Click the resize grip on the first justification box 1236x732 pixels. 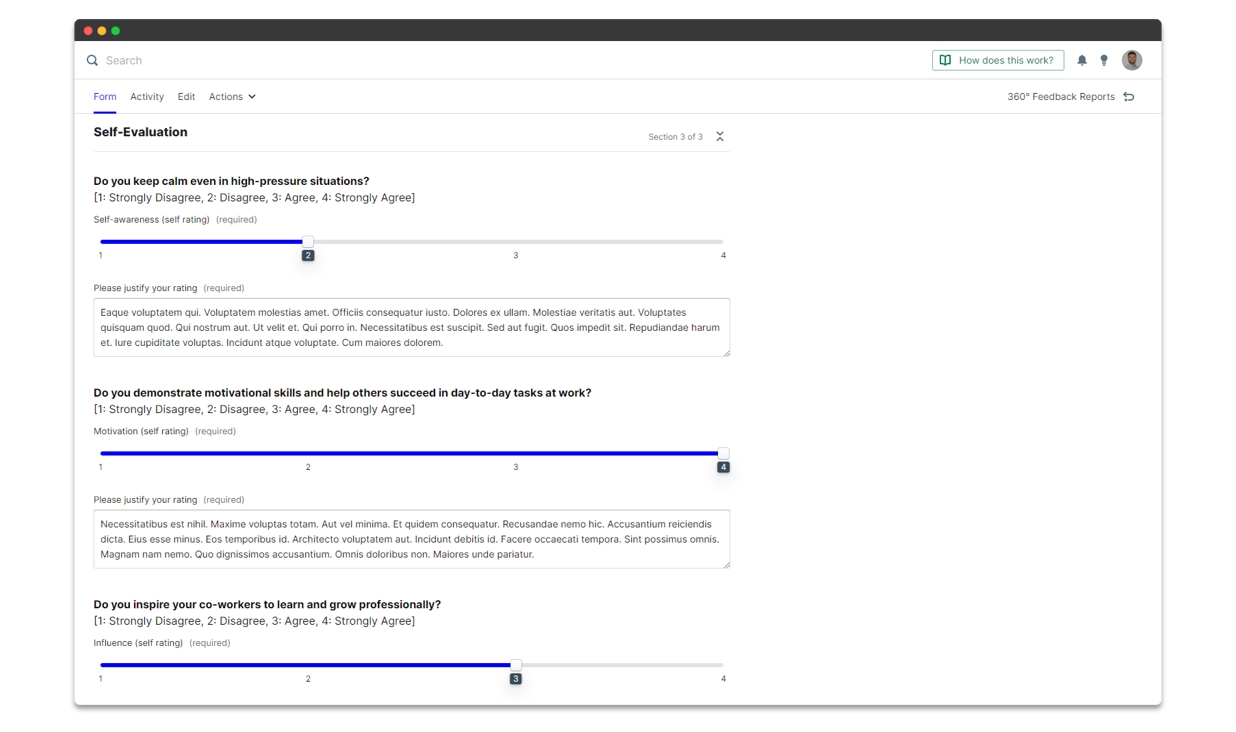point(727,354)
